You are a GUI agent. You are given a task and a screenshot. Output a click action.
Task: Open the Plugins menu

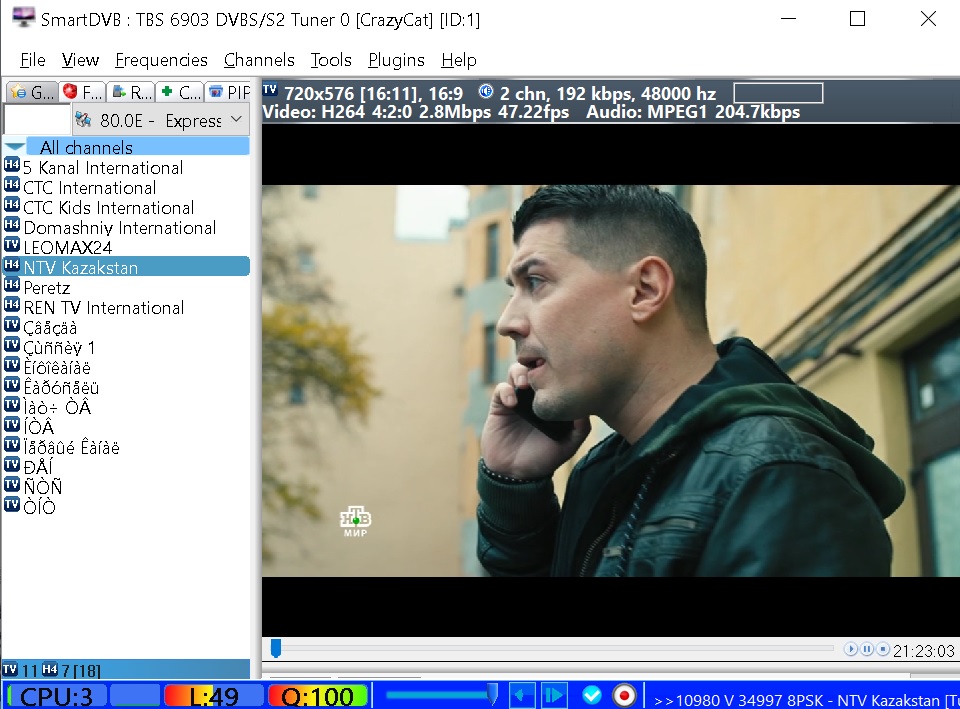tap(396, 60)
